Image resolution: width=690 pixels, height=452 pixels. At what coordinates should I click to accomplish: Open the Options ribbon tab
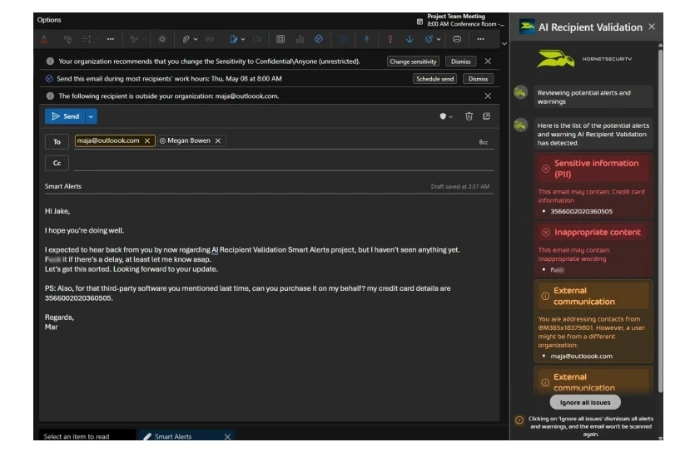pyautogui.click(x=49, y=20)
